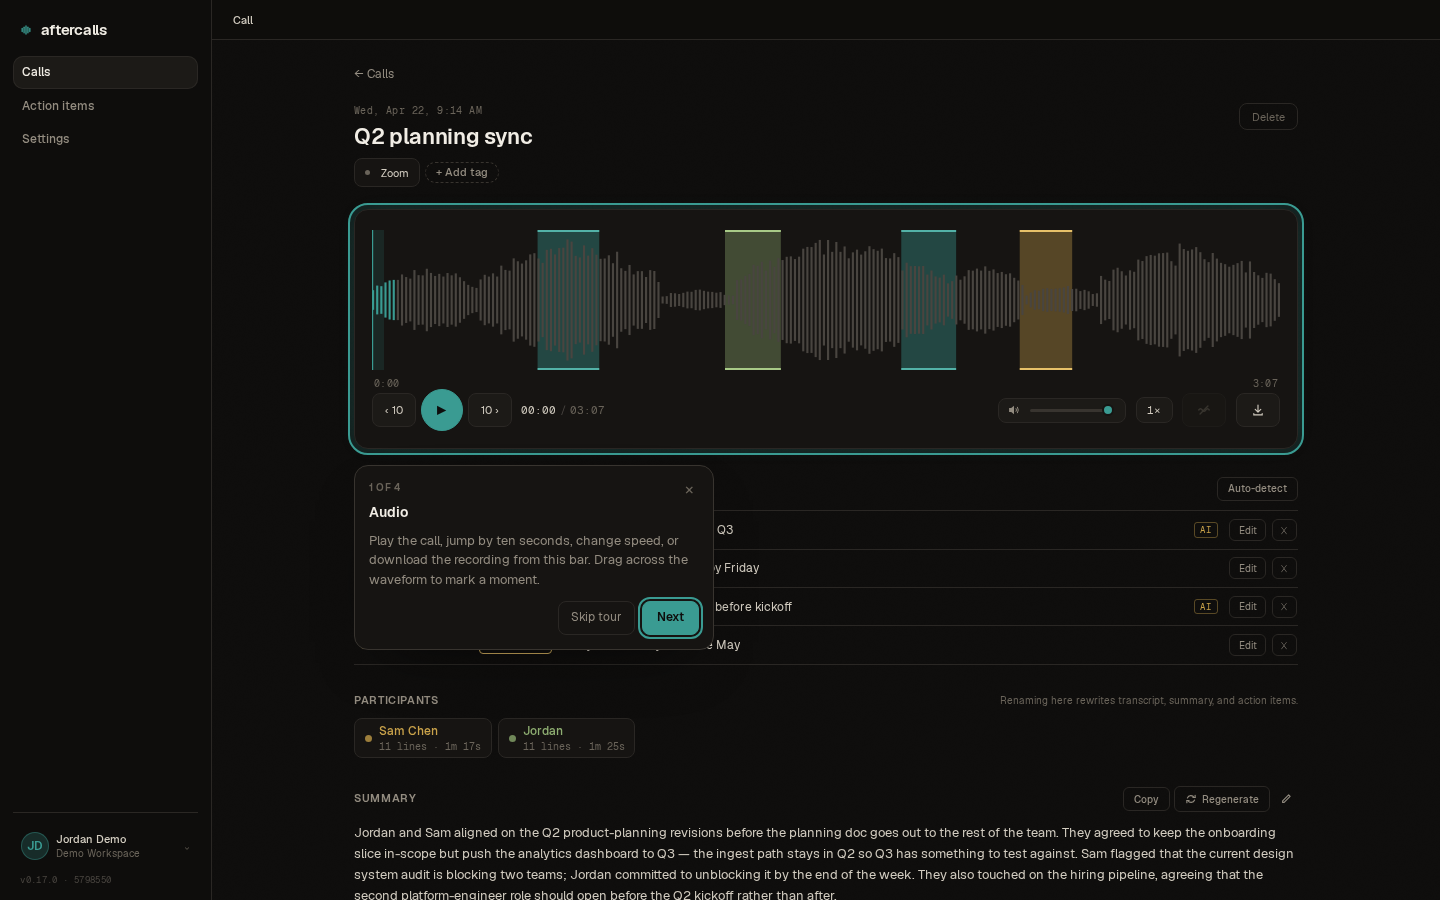This screenshot has width=1440, height=900.
Task: Click the Zoom tag
Action: pyautogui.click(x=387, y=173)
